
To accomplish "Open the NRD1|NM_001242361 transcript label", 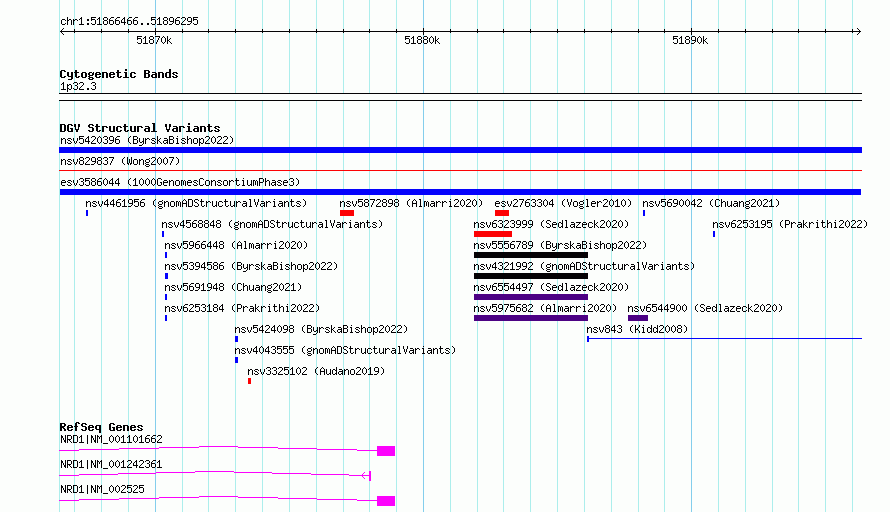I will tap(111, 464).
